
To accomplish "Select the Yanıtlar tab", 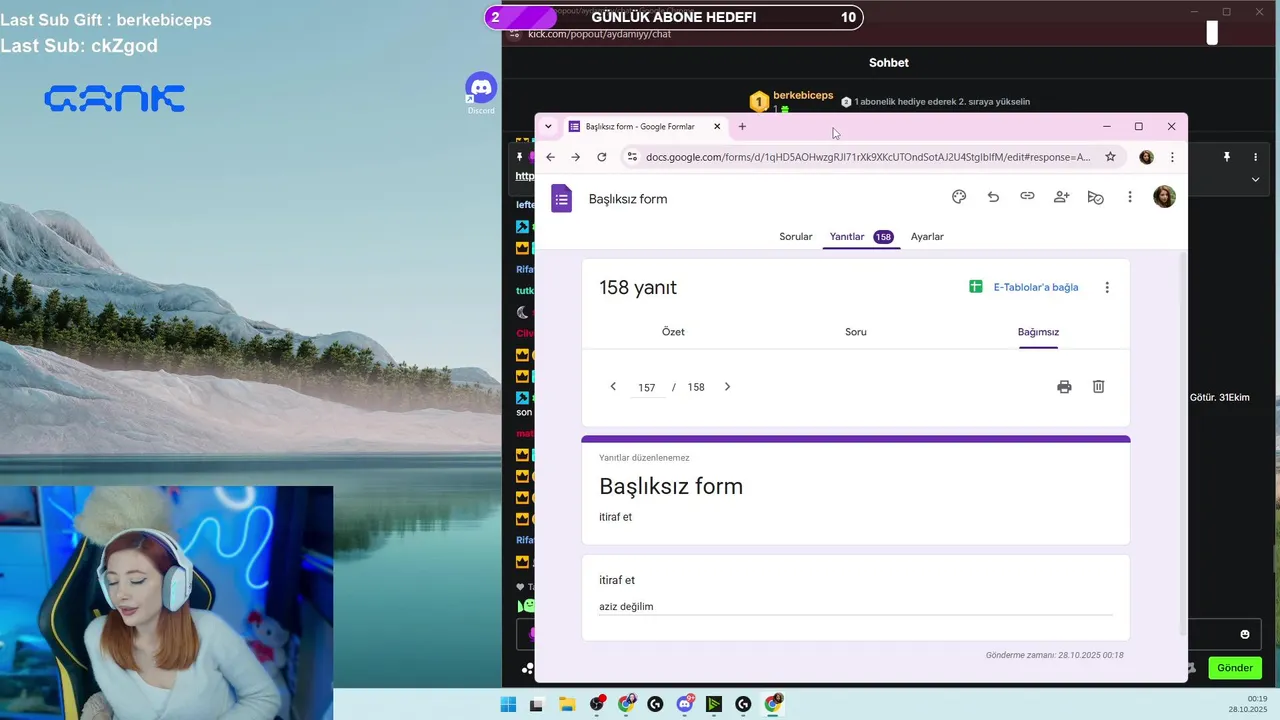I will coord(860,237).
